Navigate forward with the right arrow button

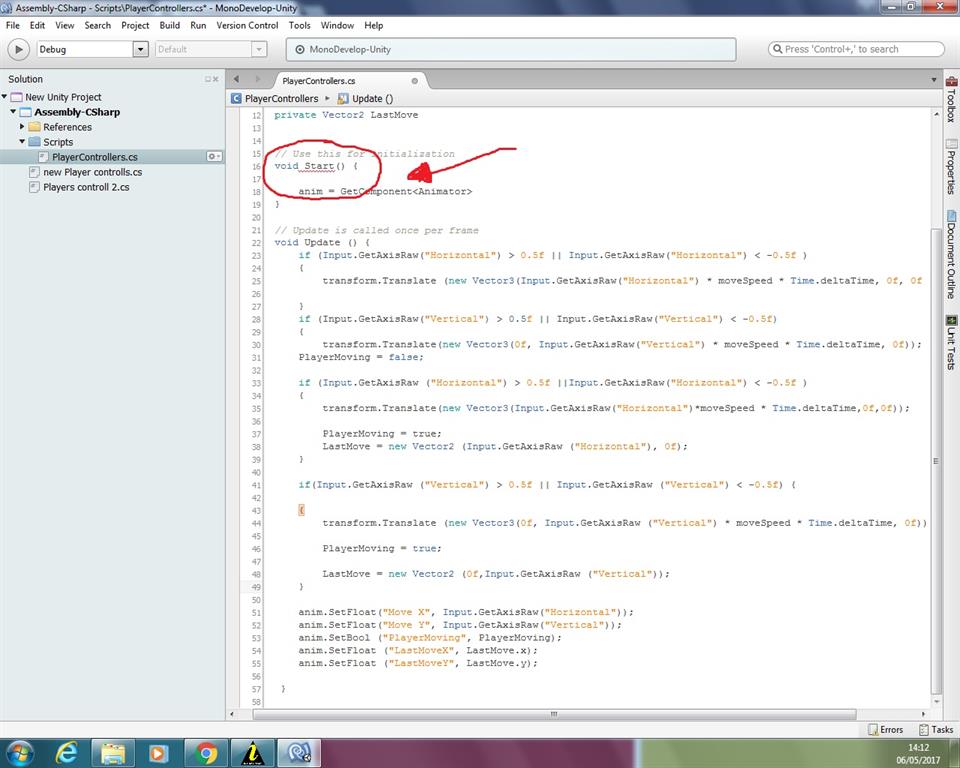(258, 79)
